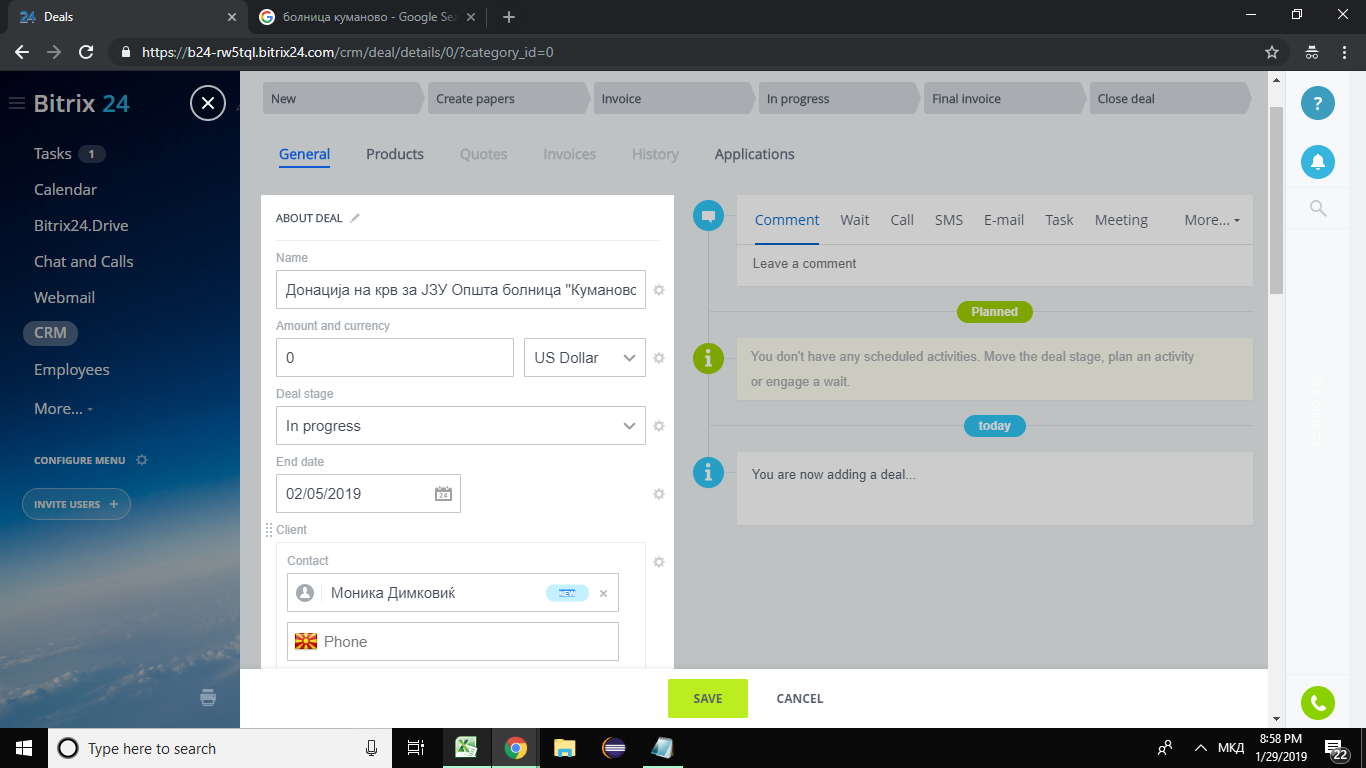
Task: Click the search magnifier in right panel
Action: click(1317, 208)
